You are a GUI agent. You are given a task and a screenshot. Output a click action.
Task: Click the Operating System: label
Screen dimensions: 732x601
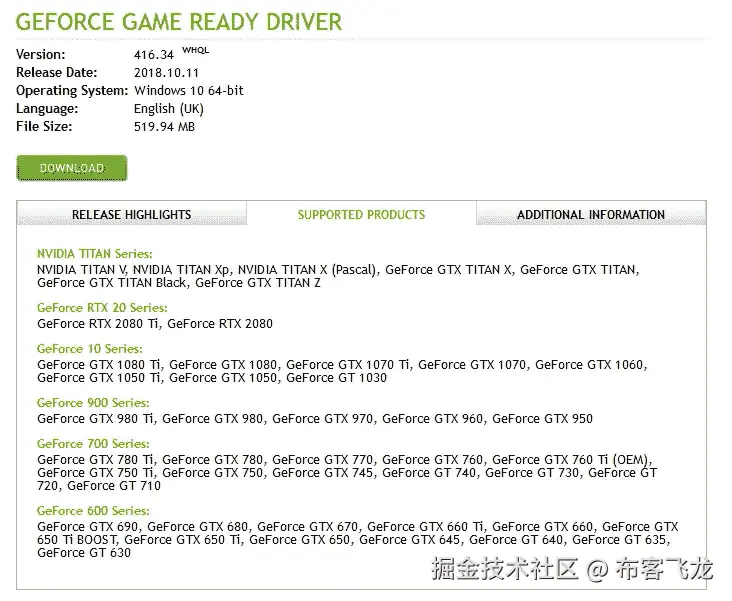(x=72, y=91)
